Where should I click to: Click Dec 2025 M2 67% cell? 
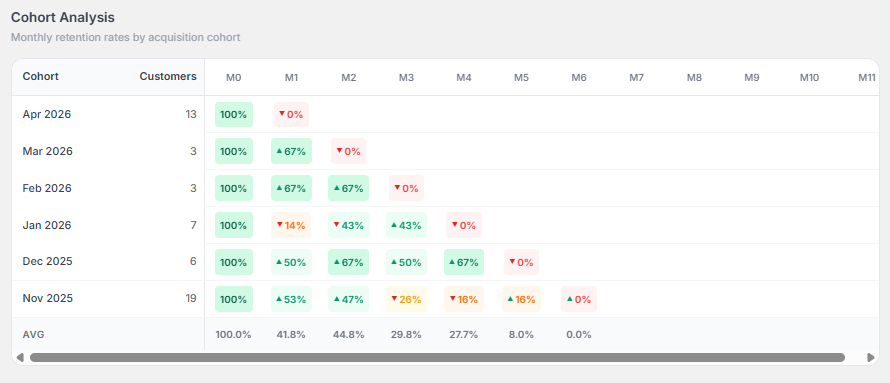tap(349, 263)
